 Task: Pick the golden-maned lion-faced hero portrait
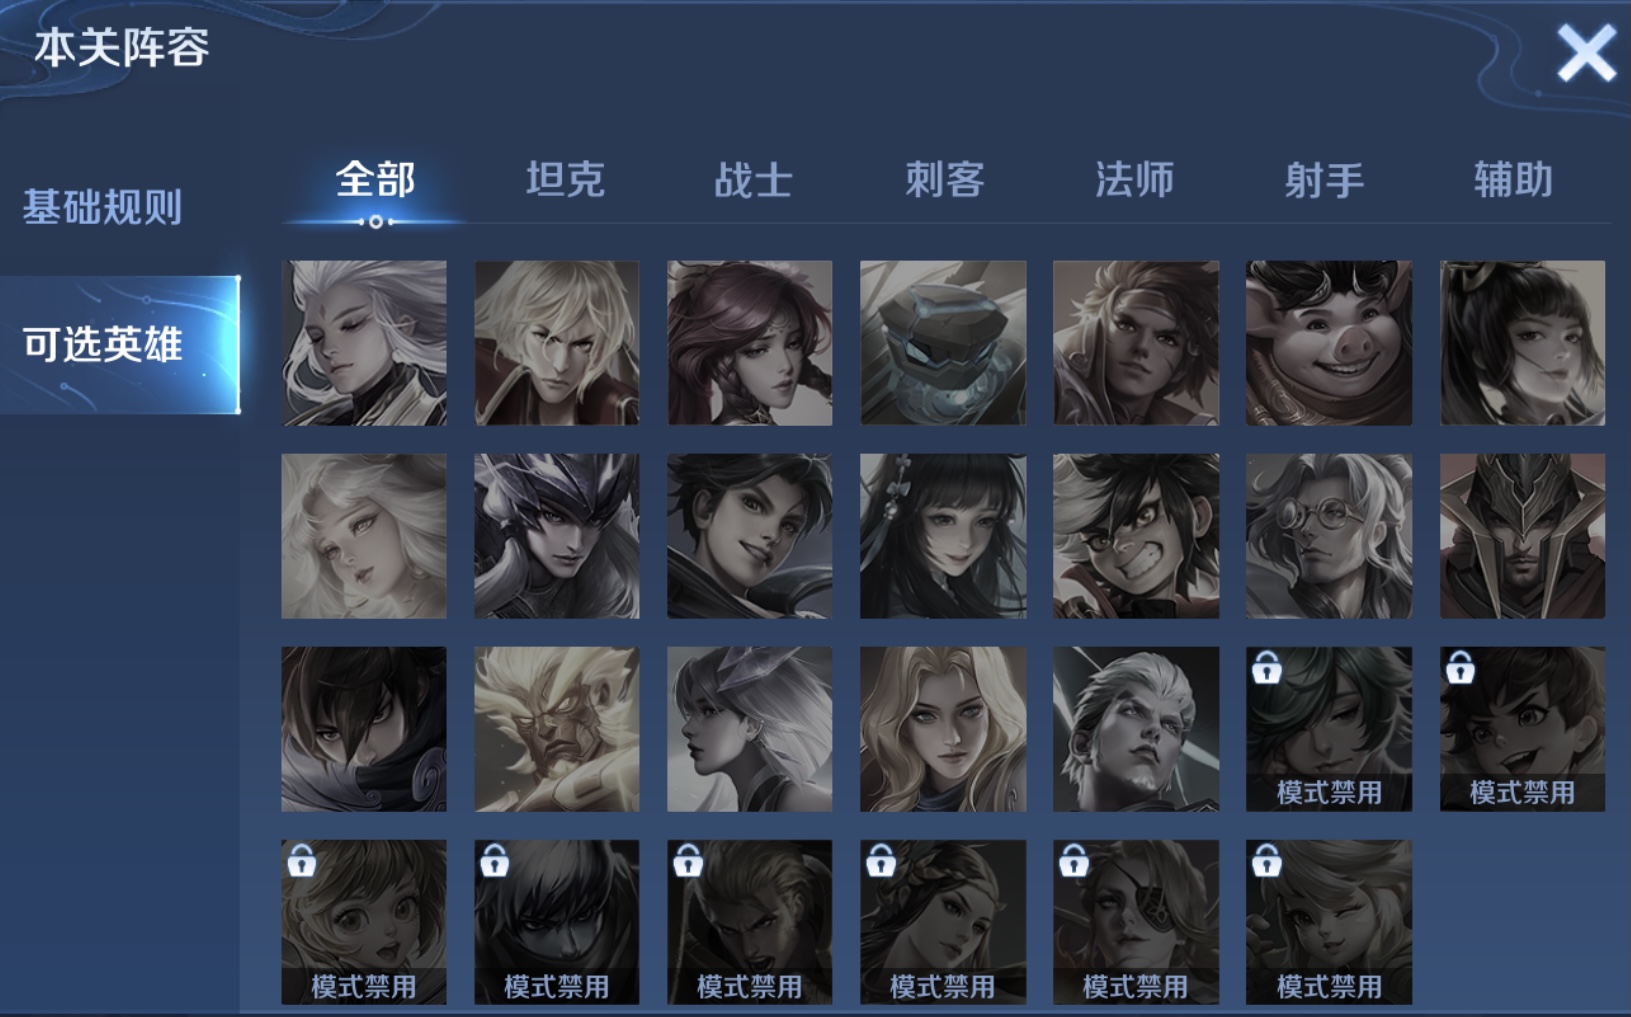click(x=556, y=729)
